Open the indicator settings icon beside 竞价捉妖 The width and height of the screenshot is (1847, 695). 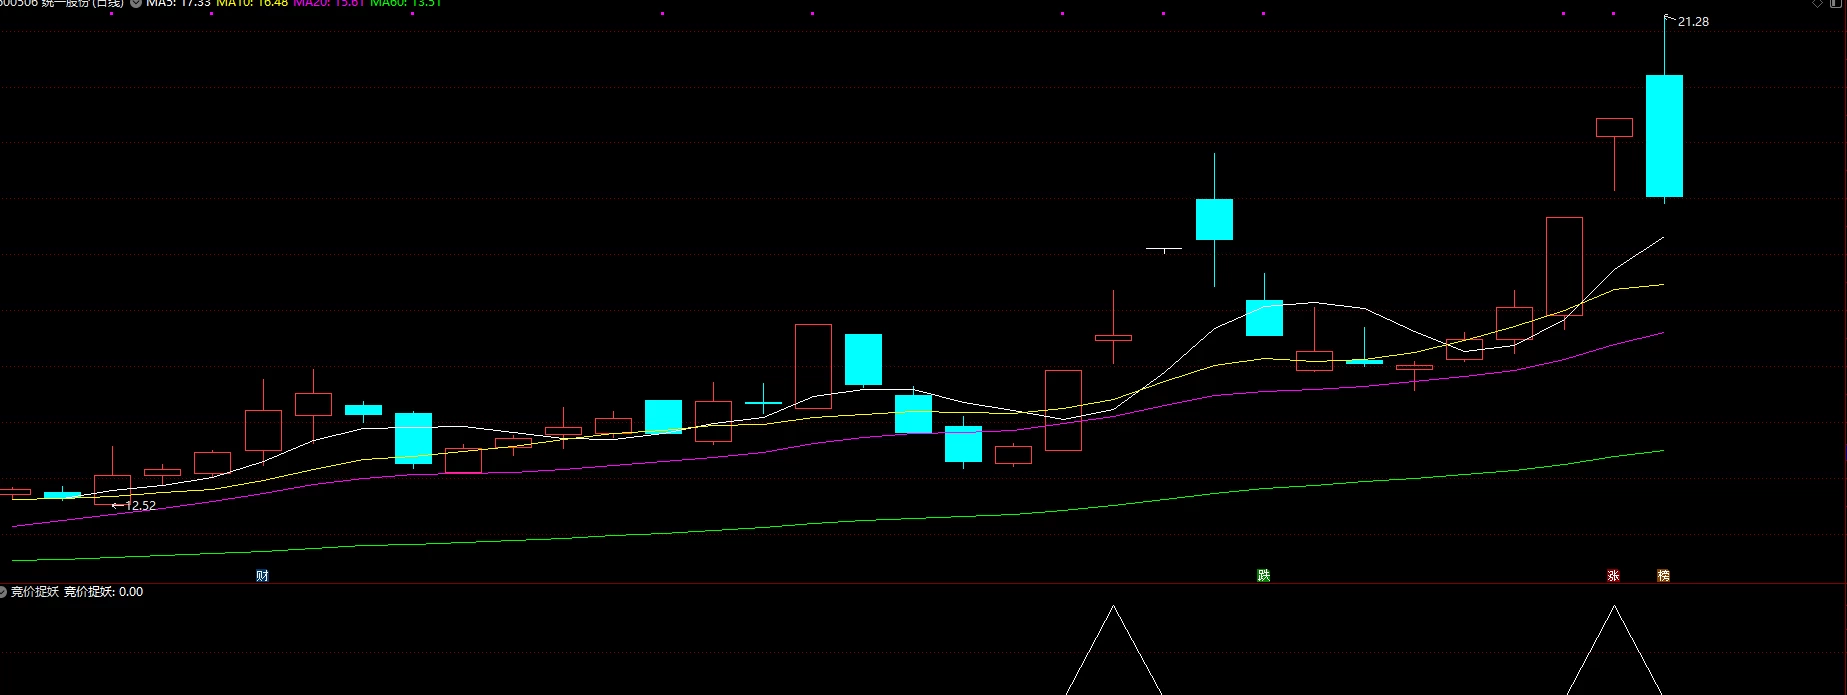pos(3,592)
